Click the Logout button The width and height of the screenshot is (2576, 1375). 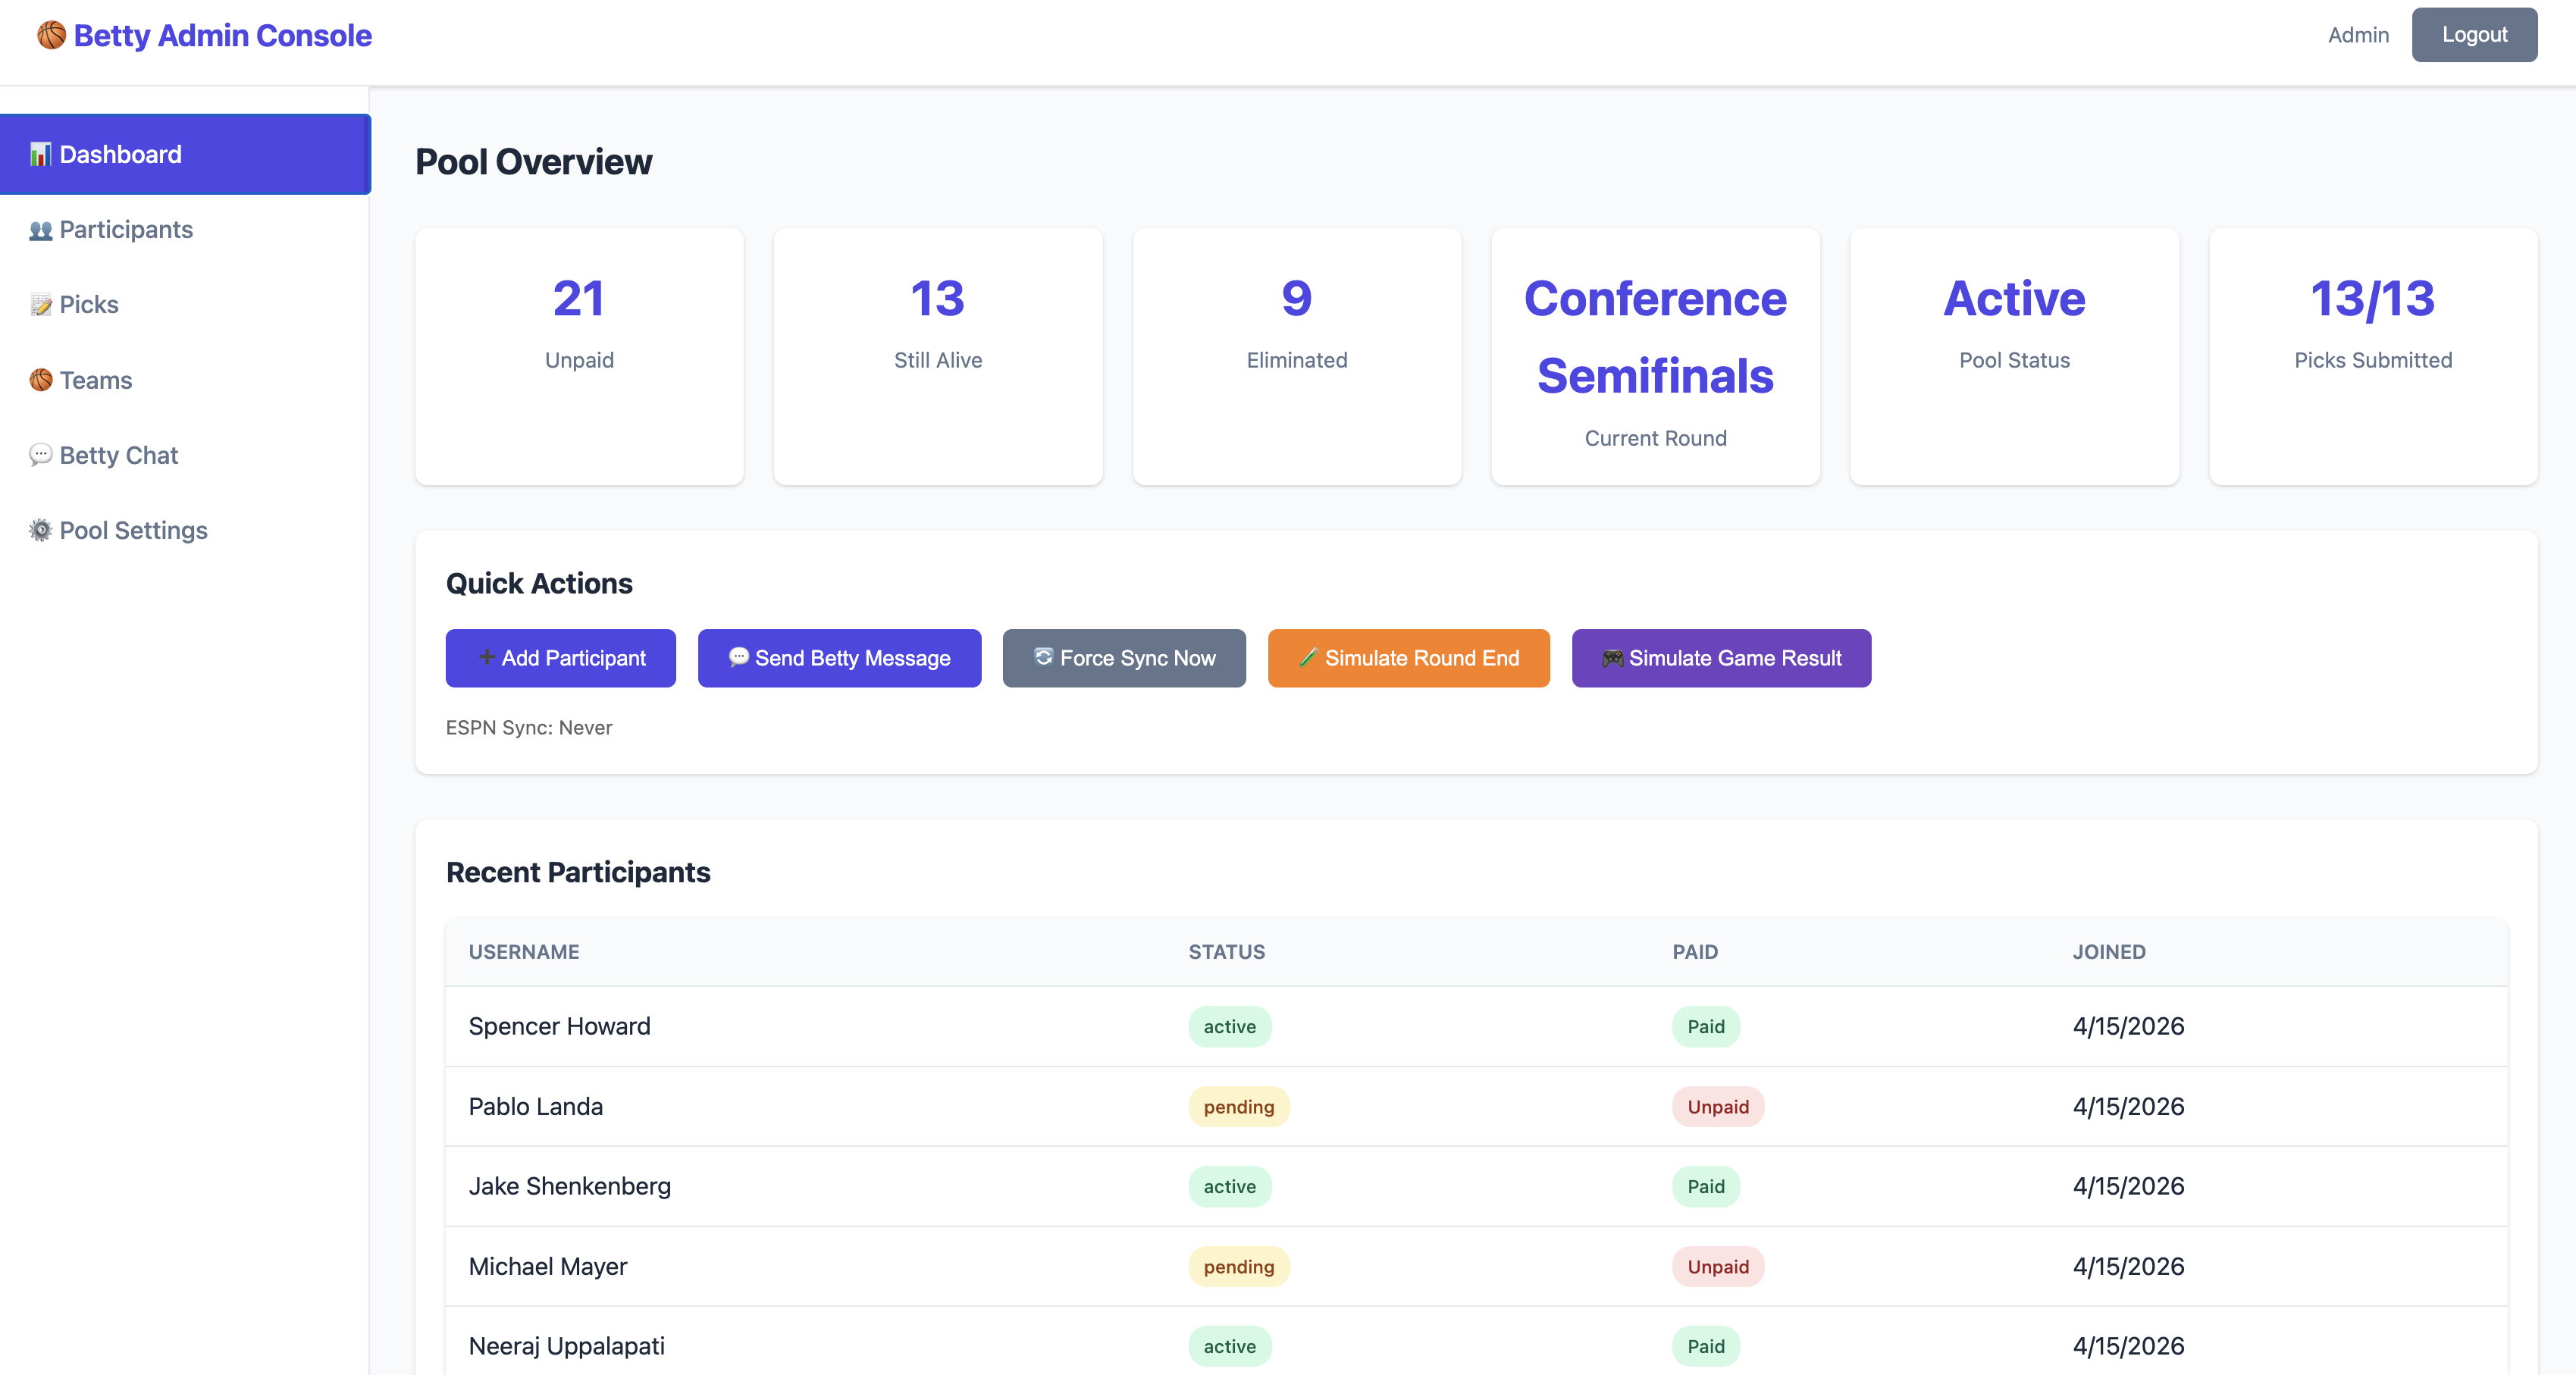pyautogui.click(x=2474, y=35)
